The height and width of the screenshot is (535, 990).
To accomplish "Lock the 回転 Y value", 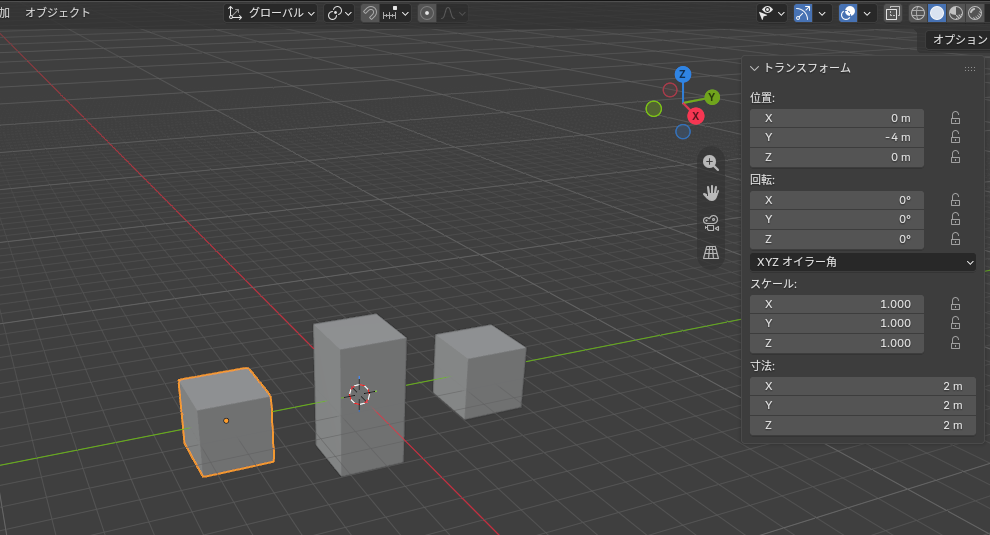I will (955, 219).
